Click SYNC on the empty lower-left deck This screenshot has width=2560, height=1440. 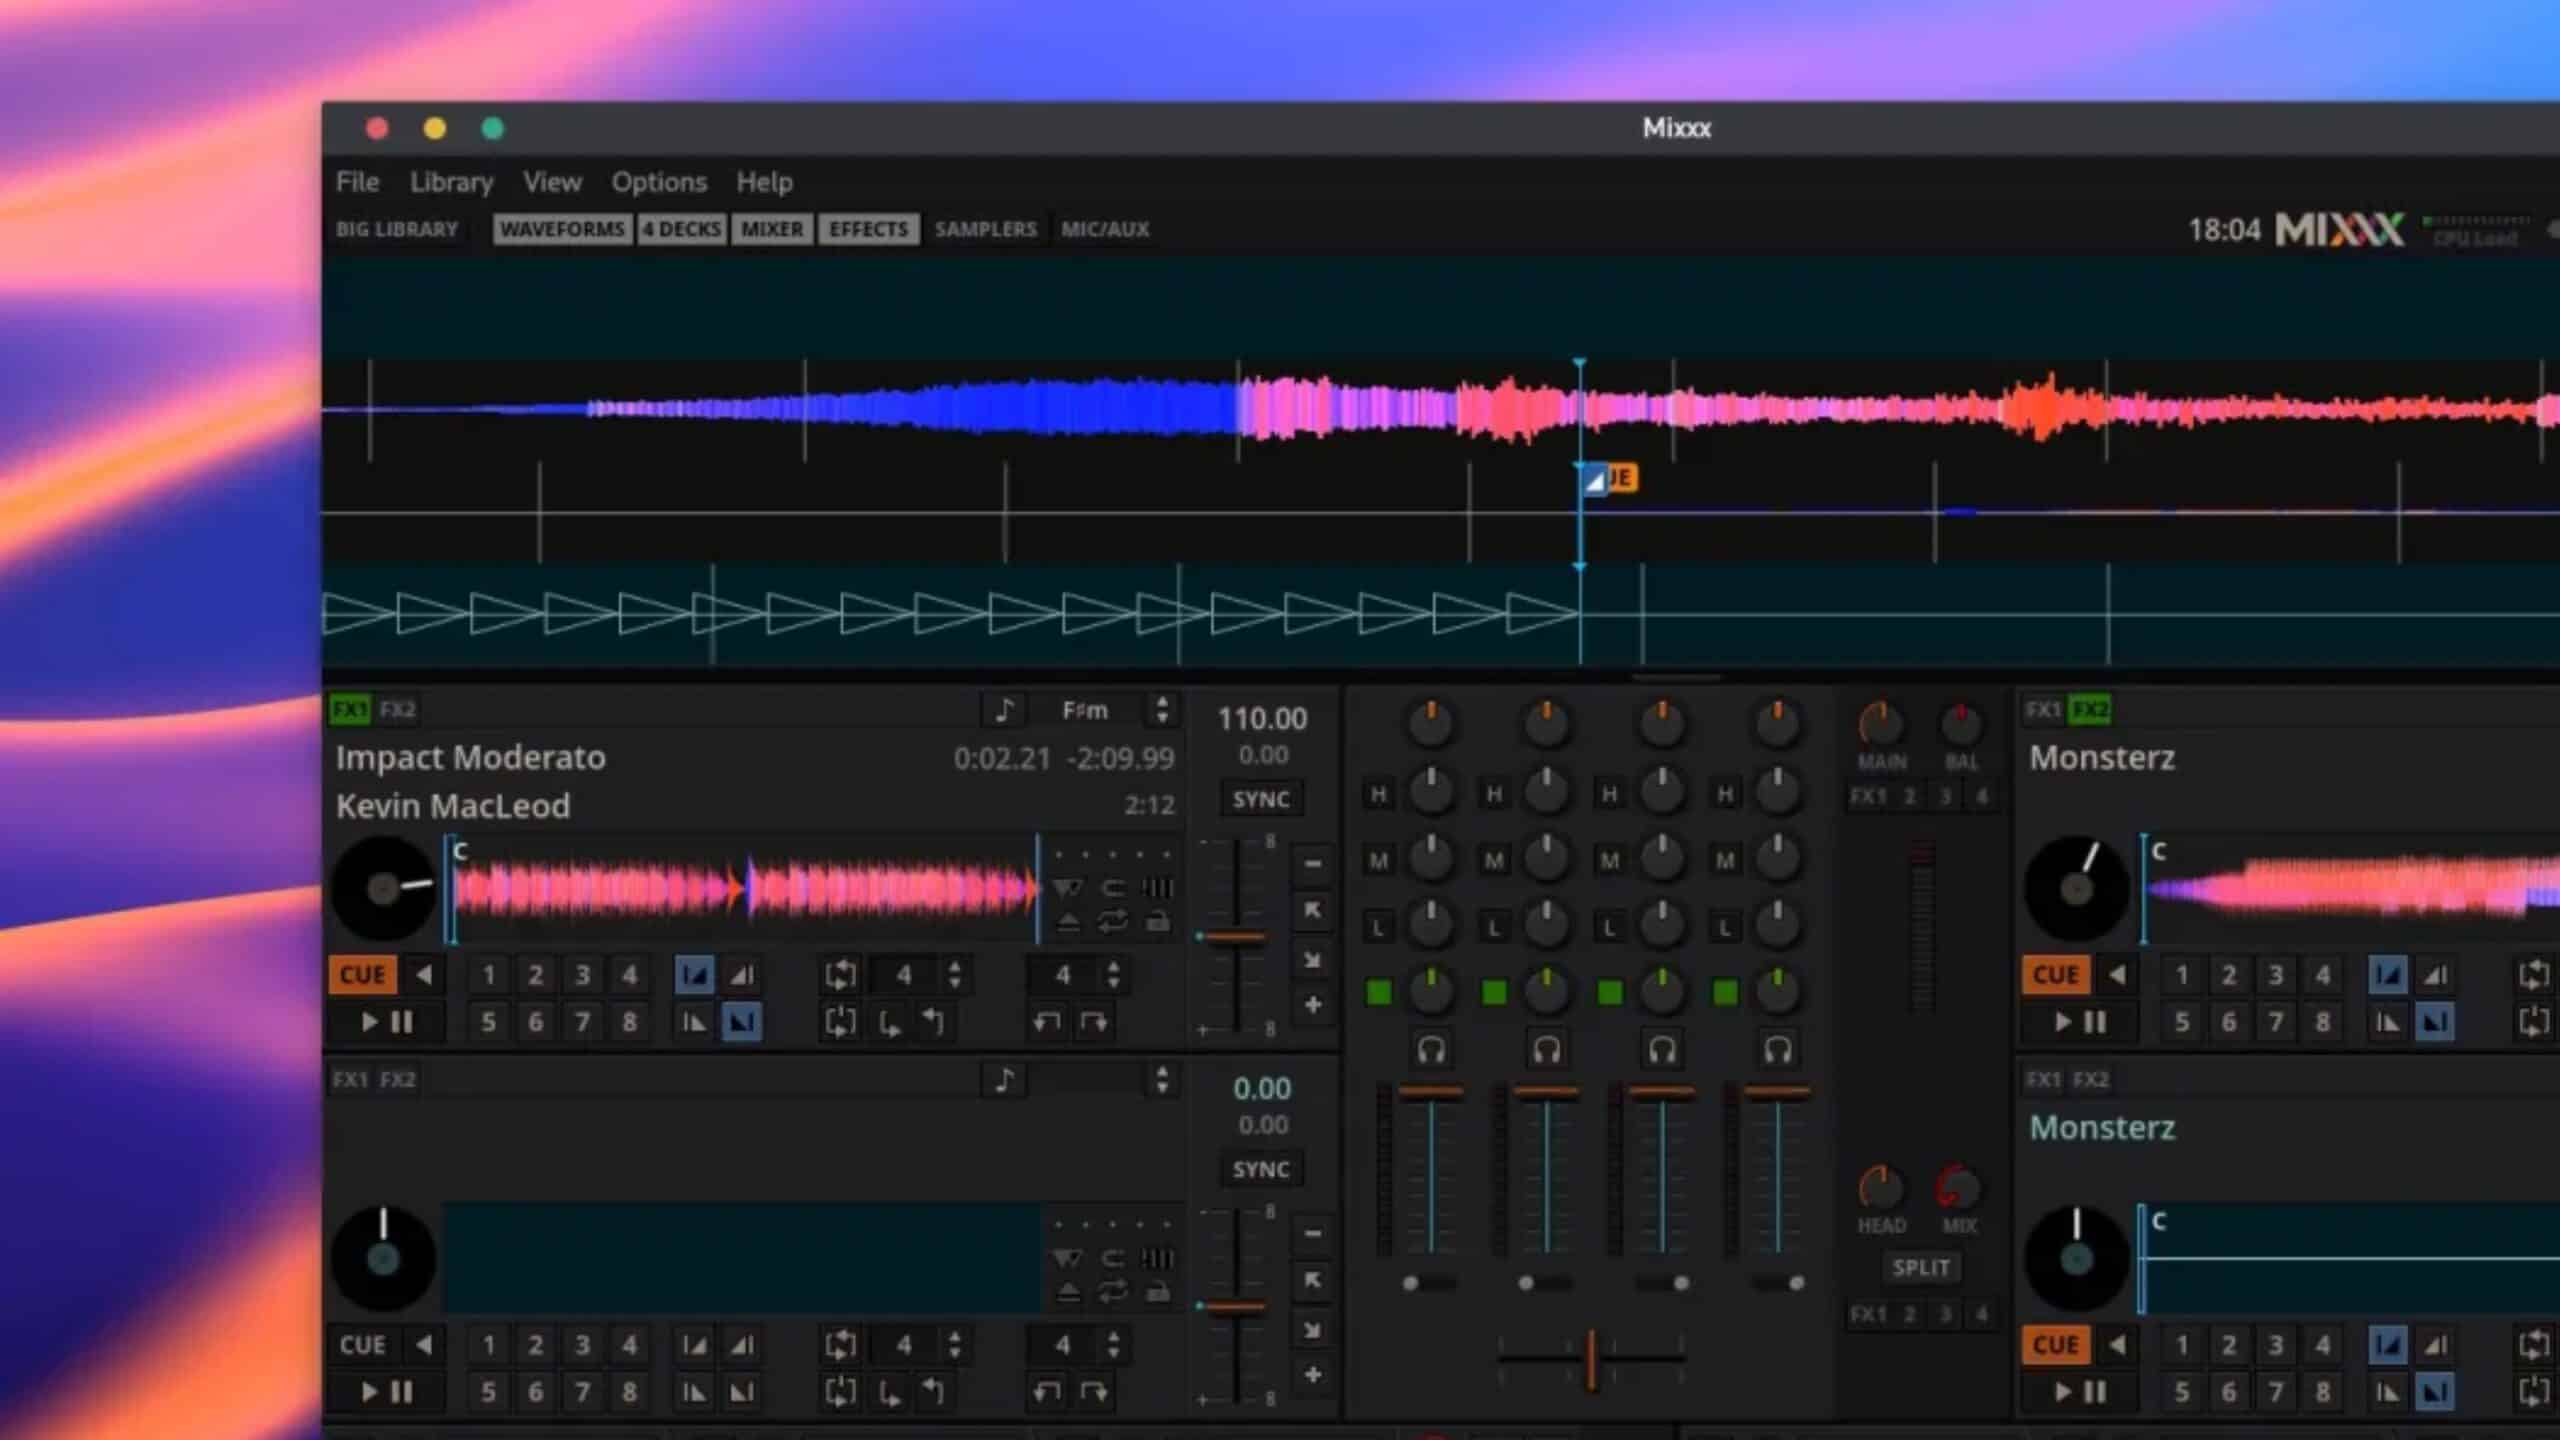(1261, 1169)
